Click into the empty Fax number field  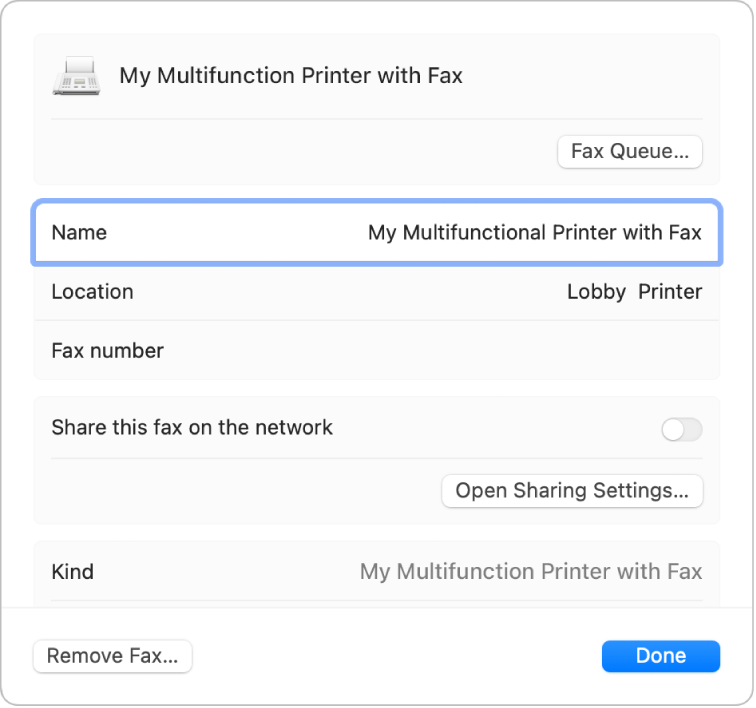500,351
